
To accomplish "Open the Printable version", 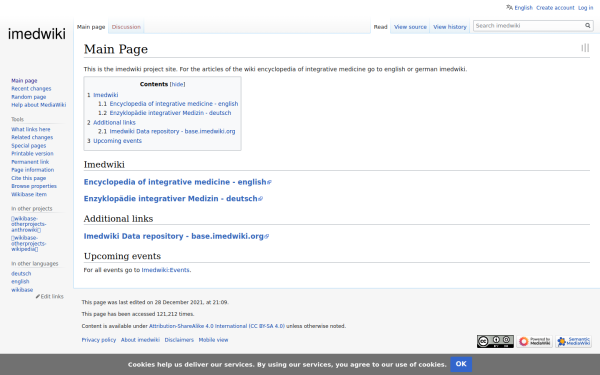I will [x=32, y=154].
